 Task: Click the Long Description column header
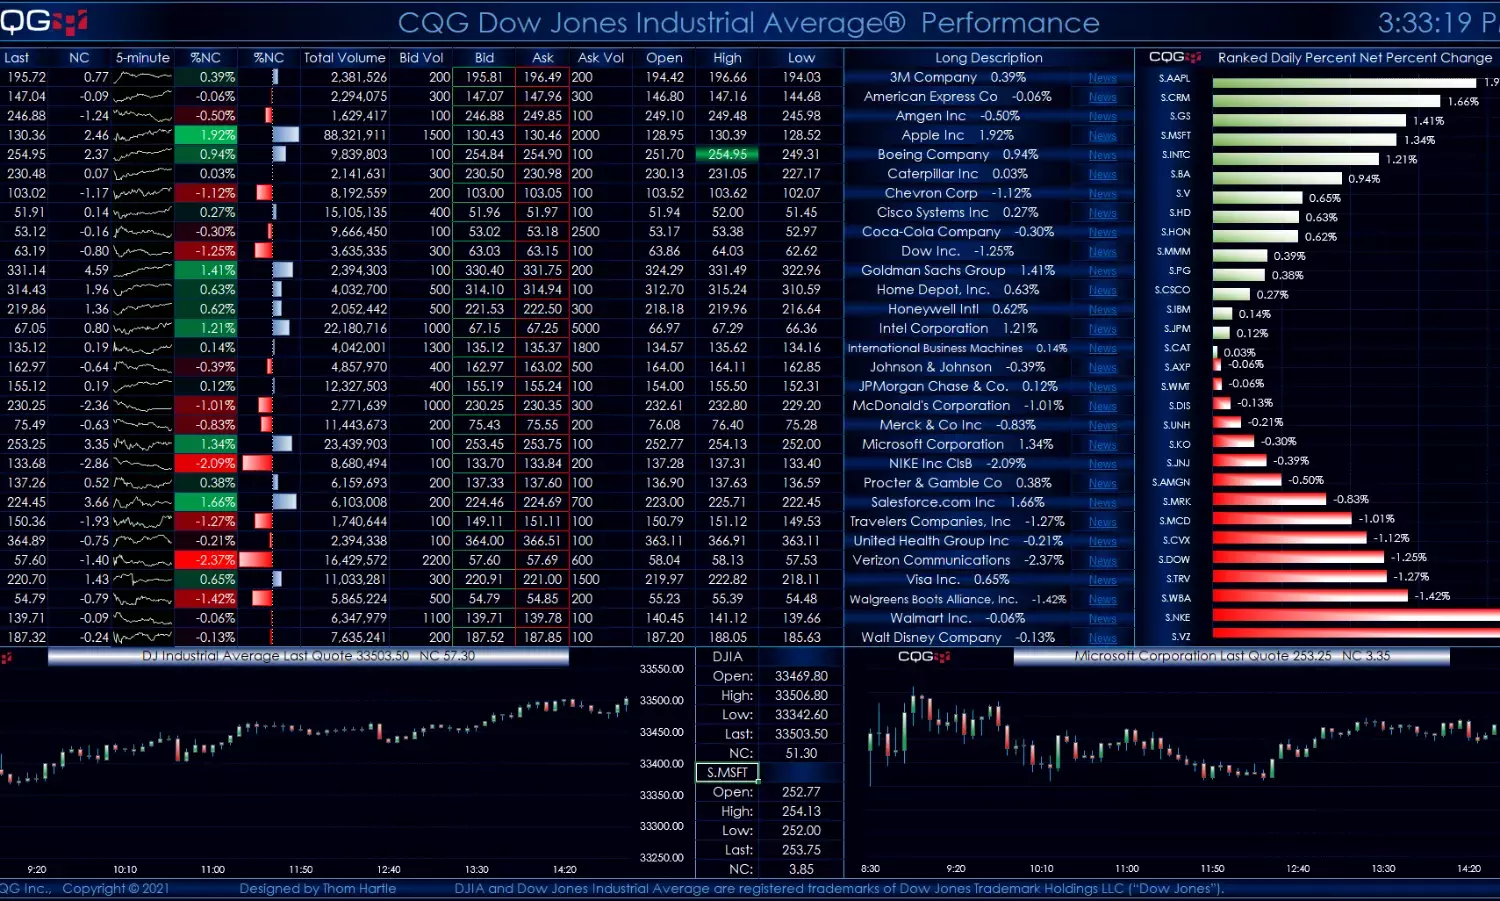click(x=988, y=58)
